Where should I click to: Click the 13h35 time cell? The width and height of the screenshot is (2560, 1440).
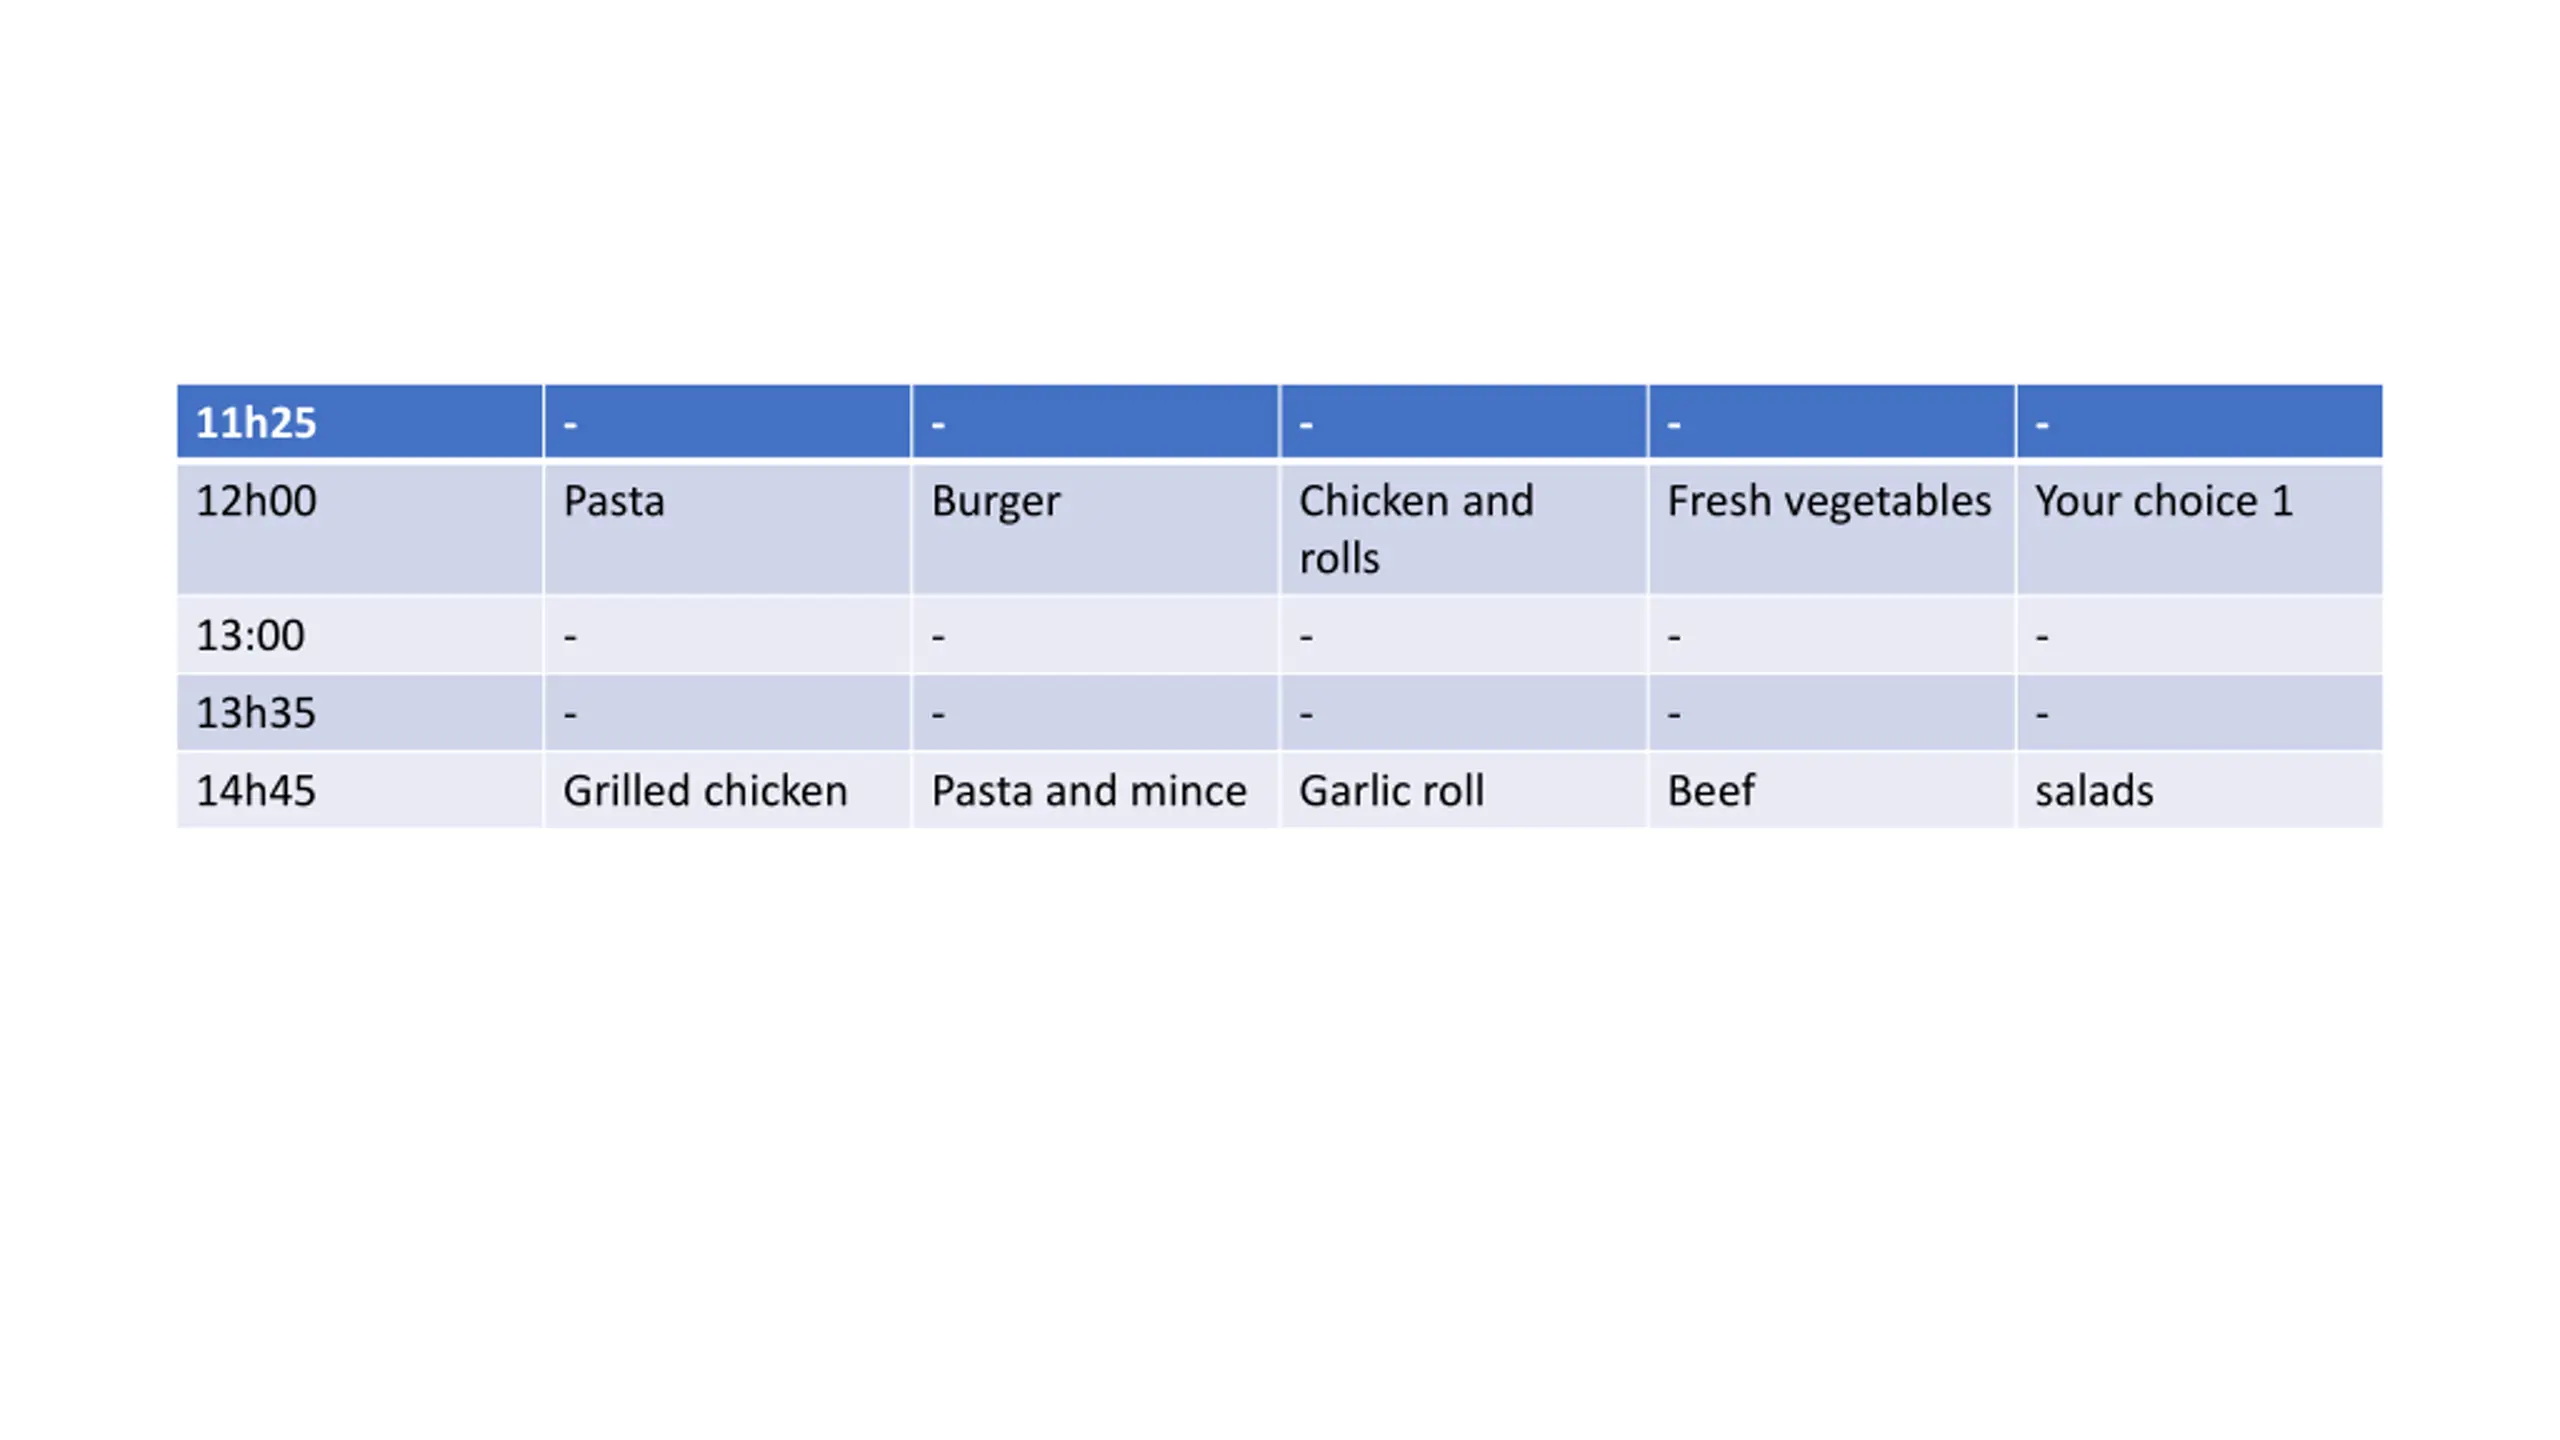point(359,713)
